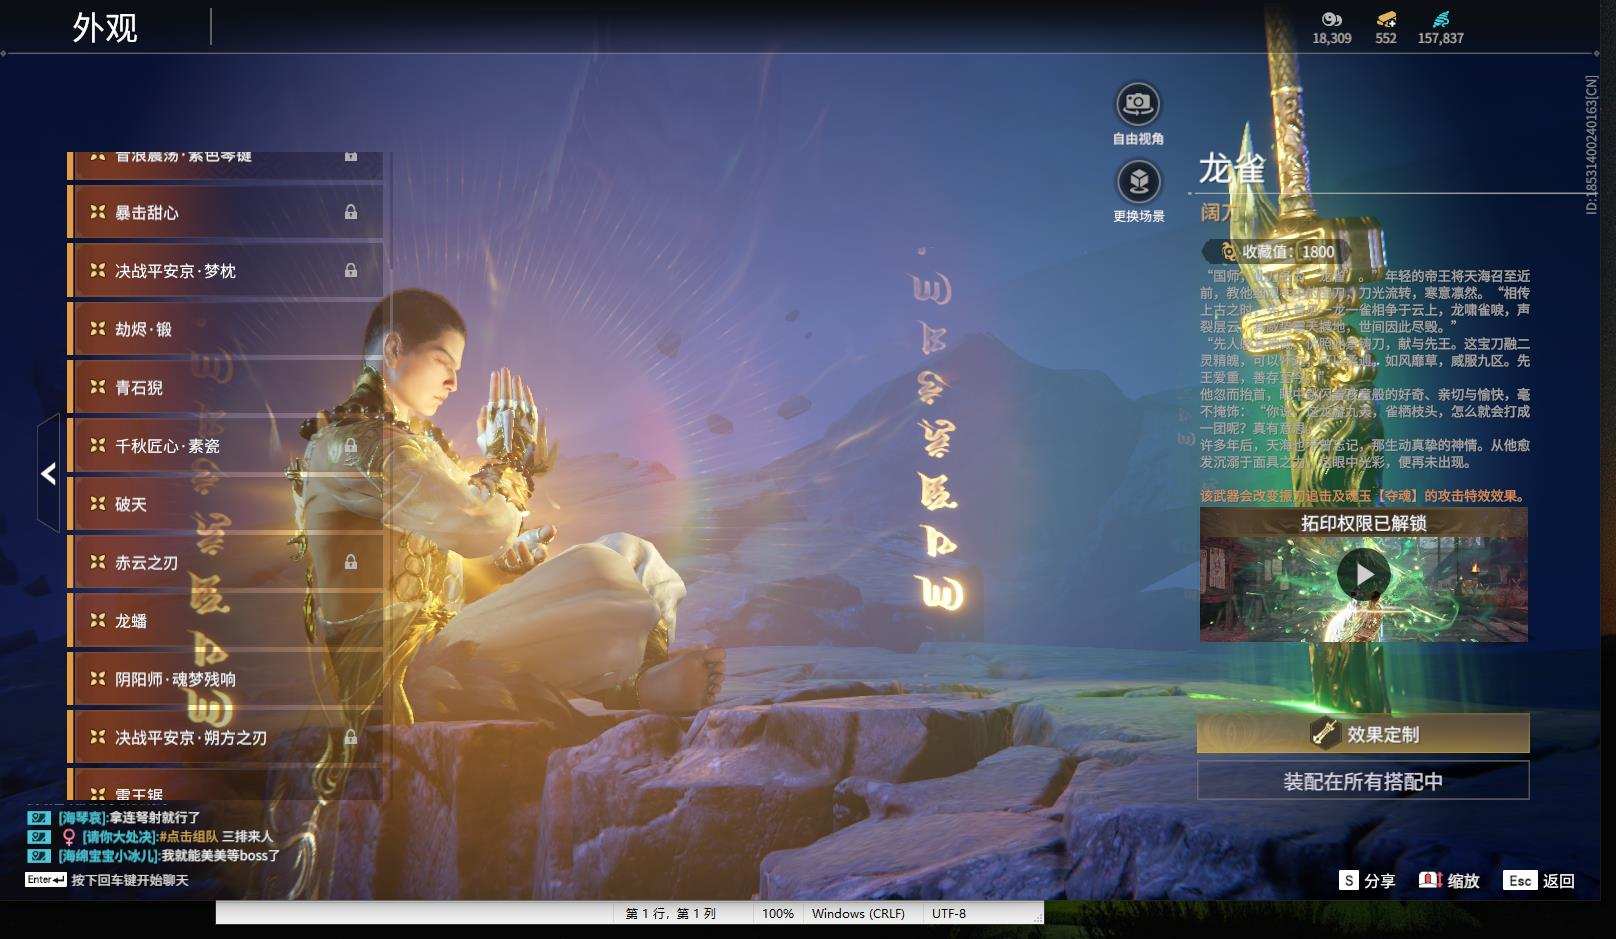The image size is (1616, 939).
Task: Click the Esc 返回 back button
Action: click(x=1540, y=880)
